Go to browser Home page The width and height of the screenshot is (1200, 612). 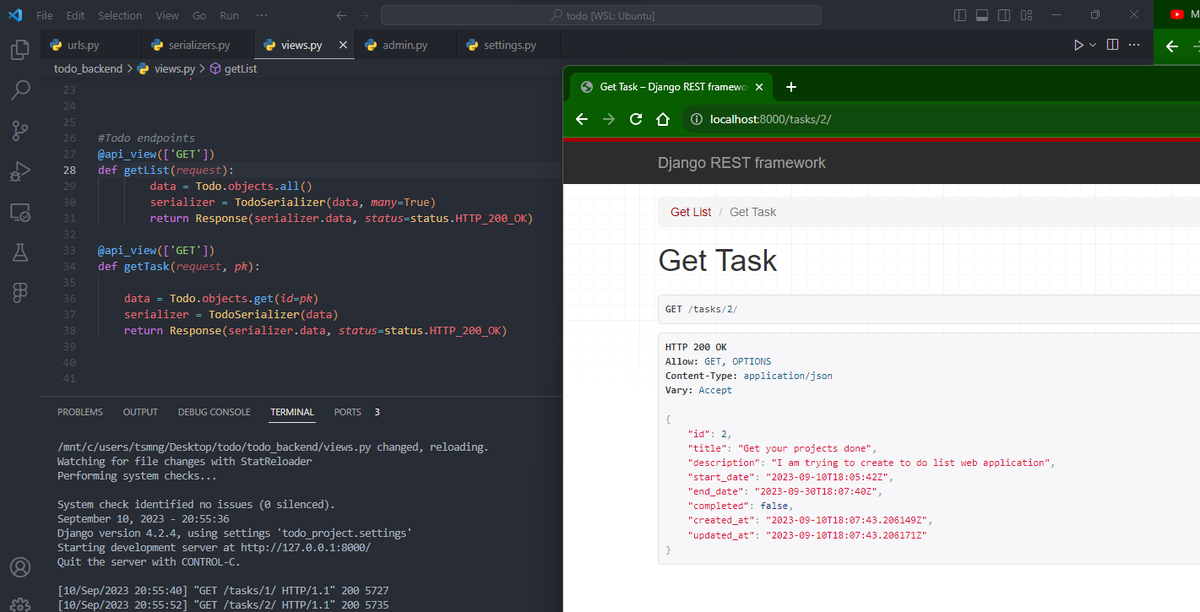coord(662,120)
